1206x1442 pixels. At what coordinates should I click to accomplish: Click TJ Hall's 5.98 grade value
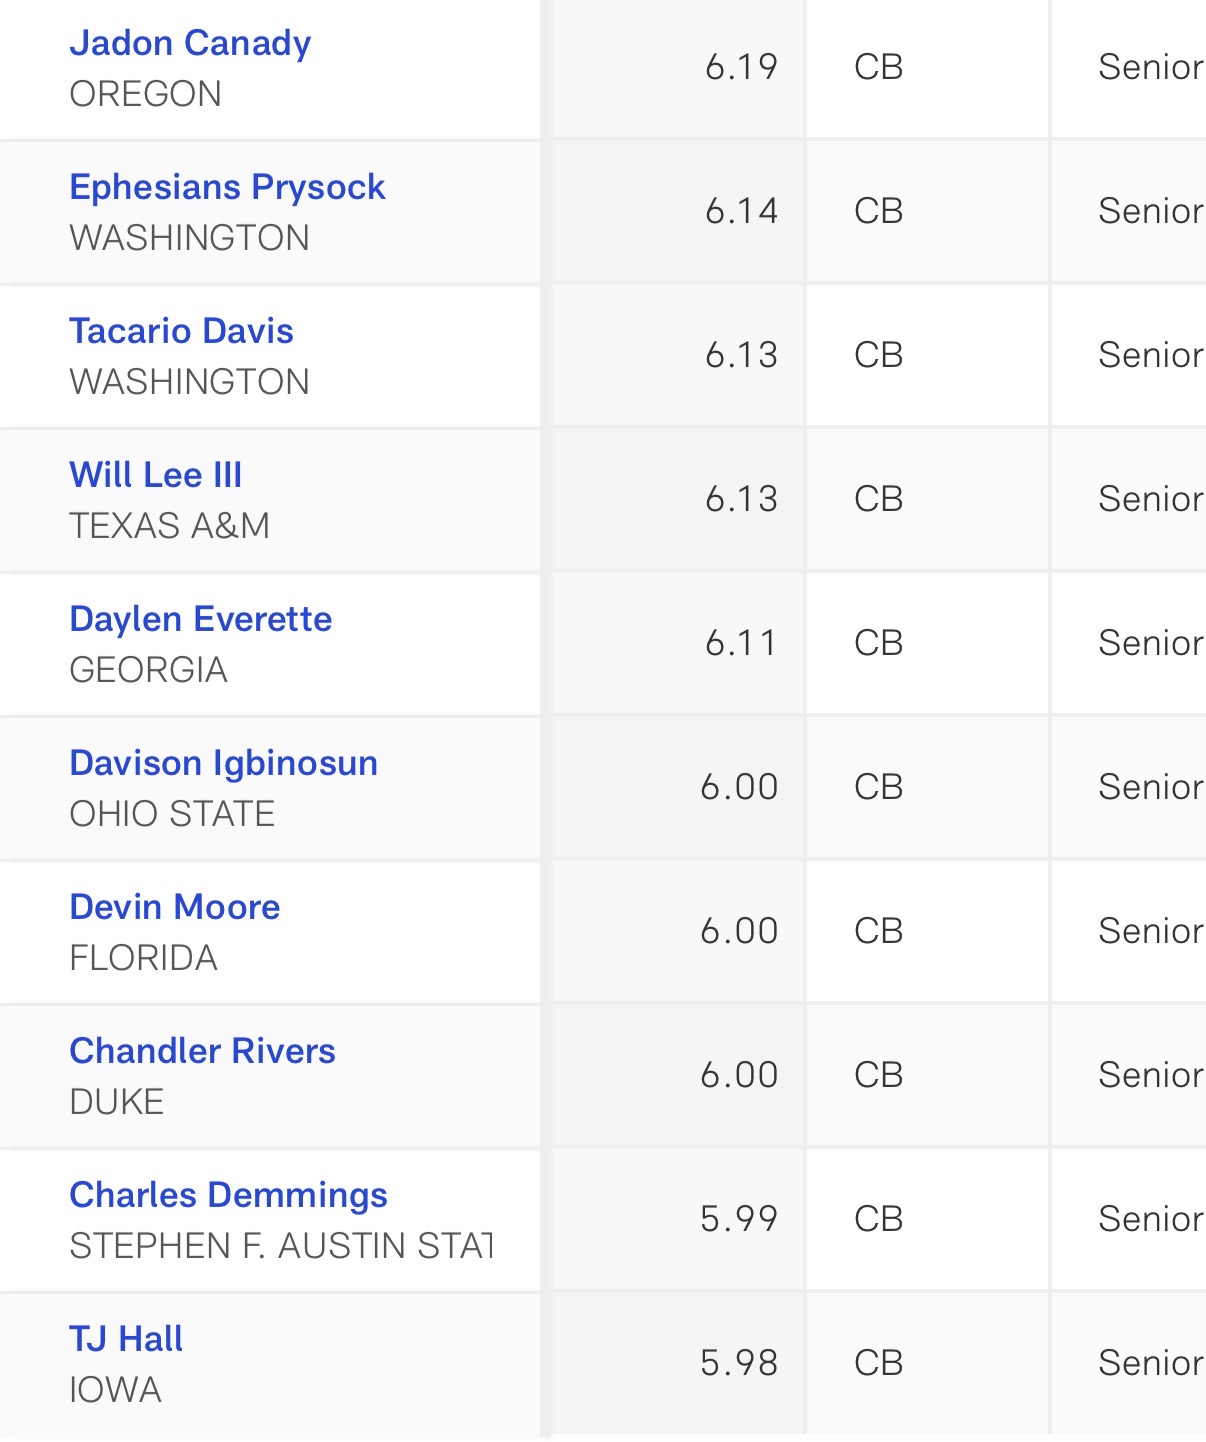739,1363
